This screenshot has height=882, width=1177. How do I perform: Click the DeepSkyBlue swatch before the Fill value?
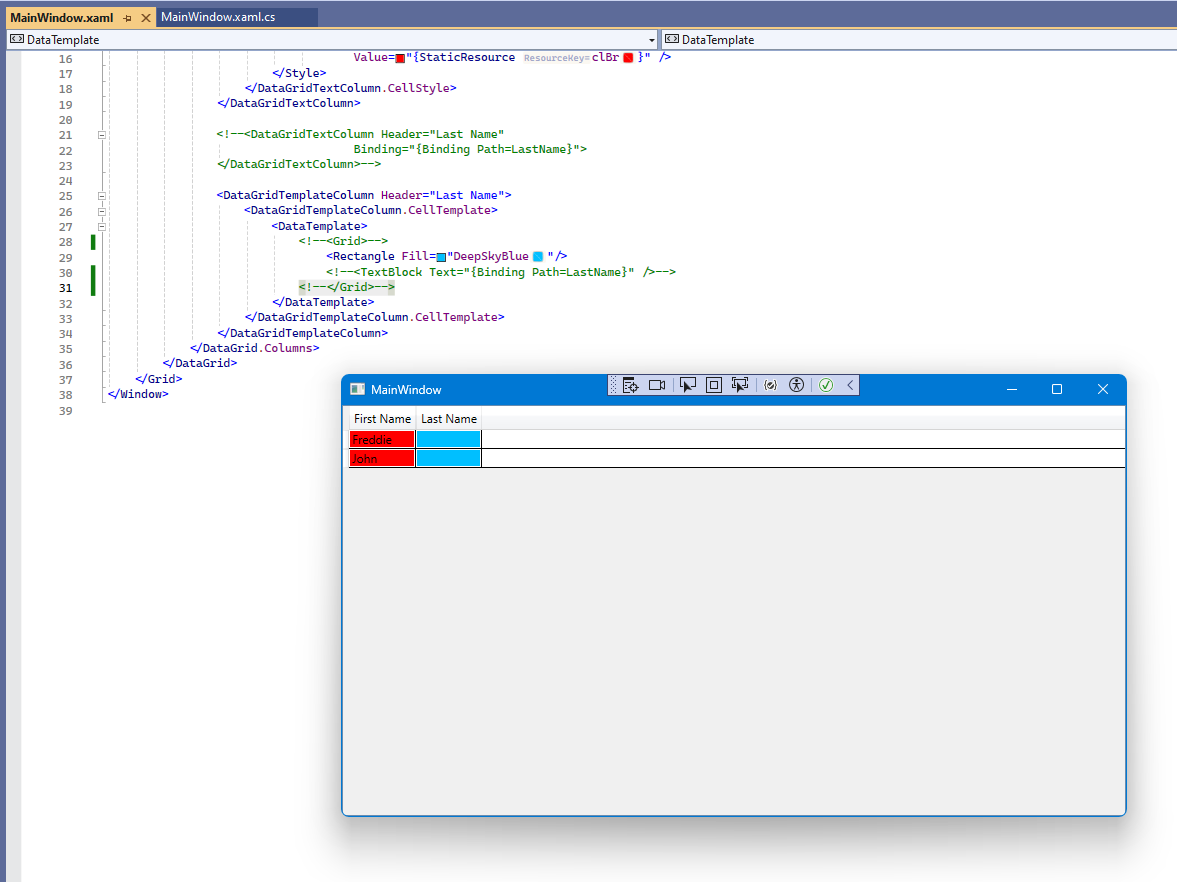pos(441,257)
